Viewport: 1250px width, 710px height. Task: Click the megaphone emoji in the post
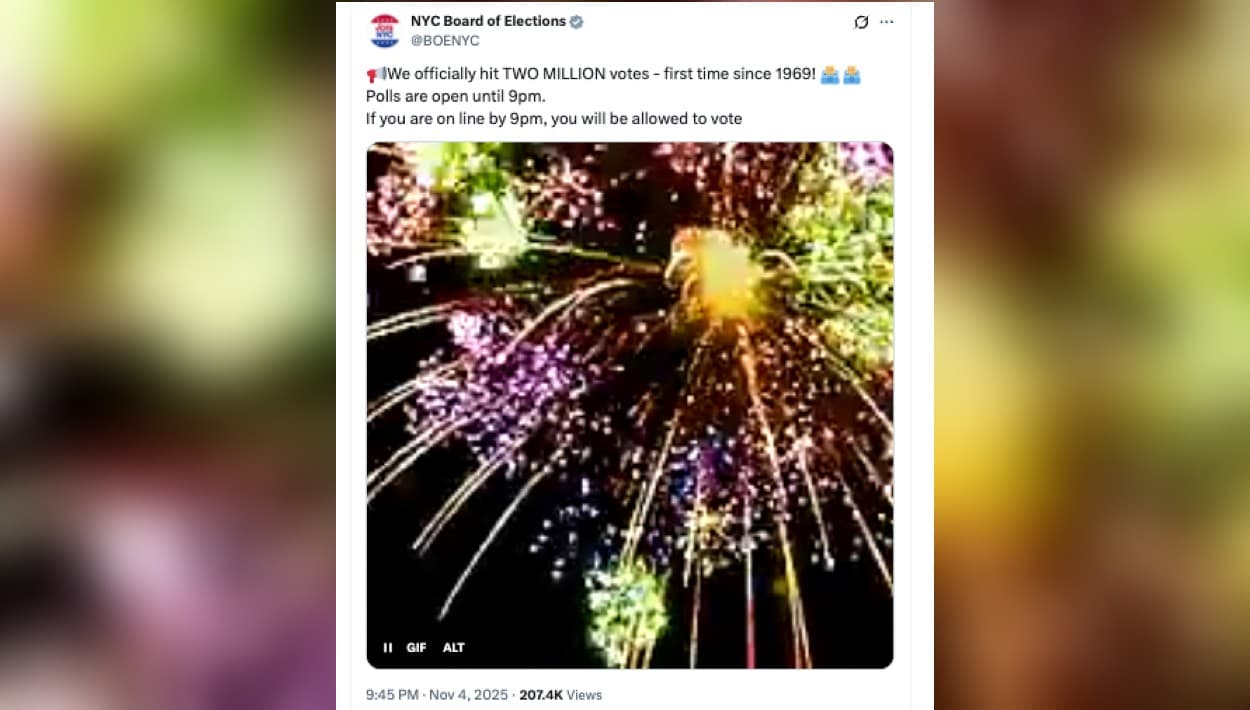pyautogui.click(x=376, y=75)
